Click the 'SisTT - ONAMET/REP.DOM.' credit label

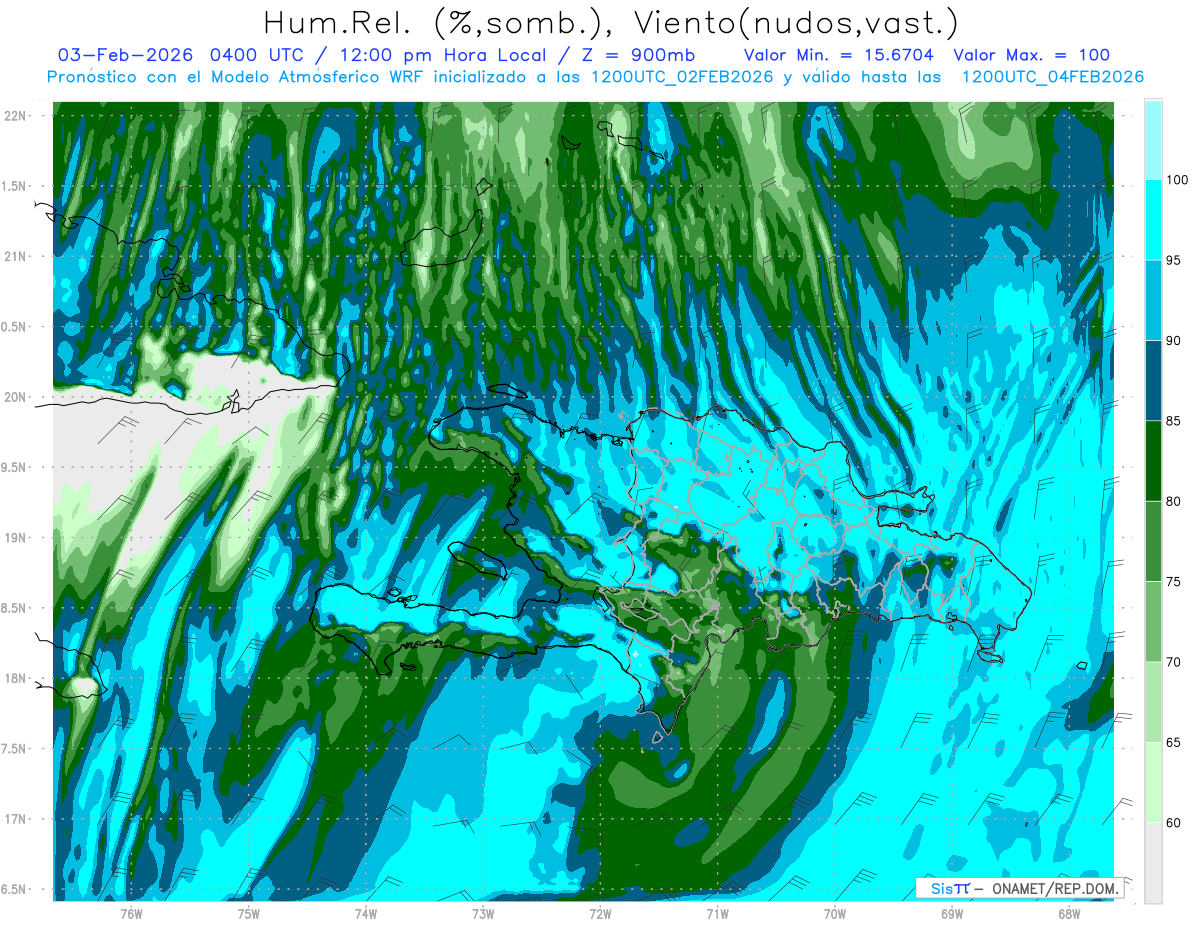click(x=1020, y=889)
